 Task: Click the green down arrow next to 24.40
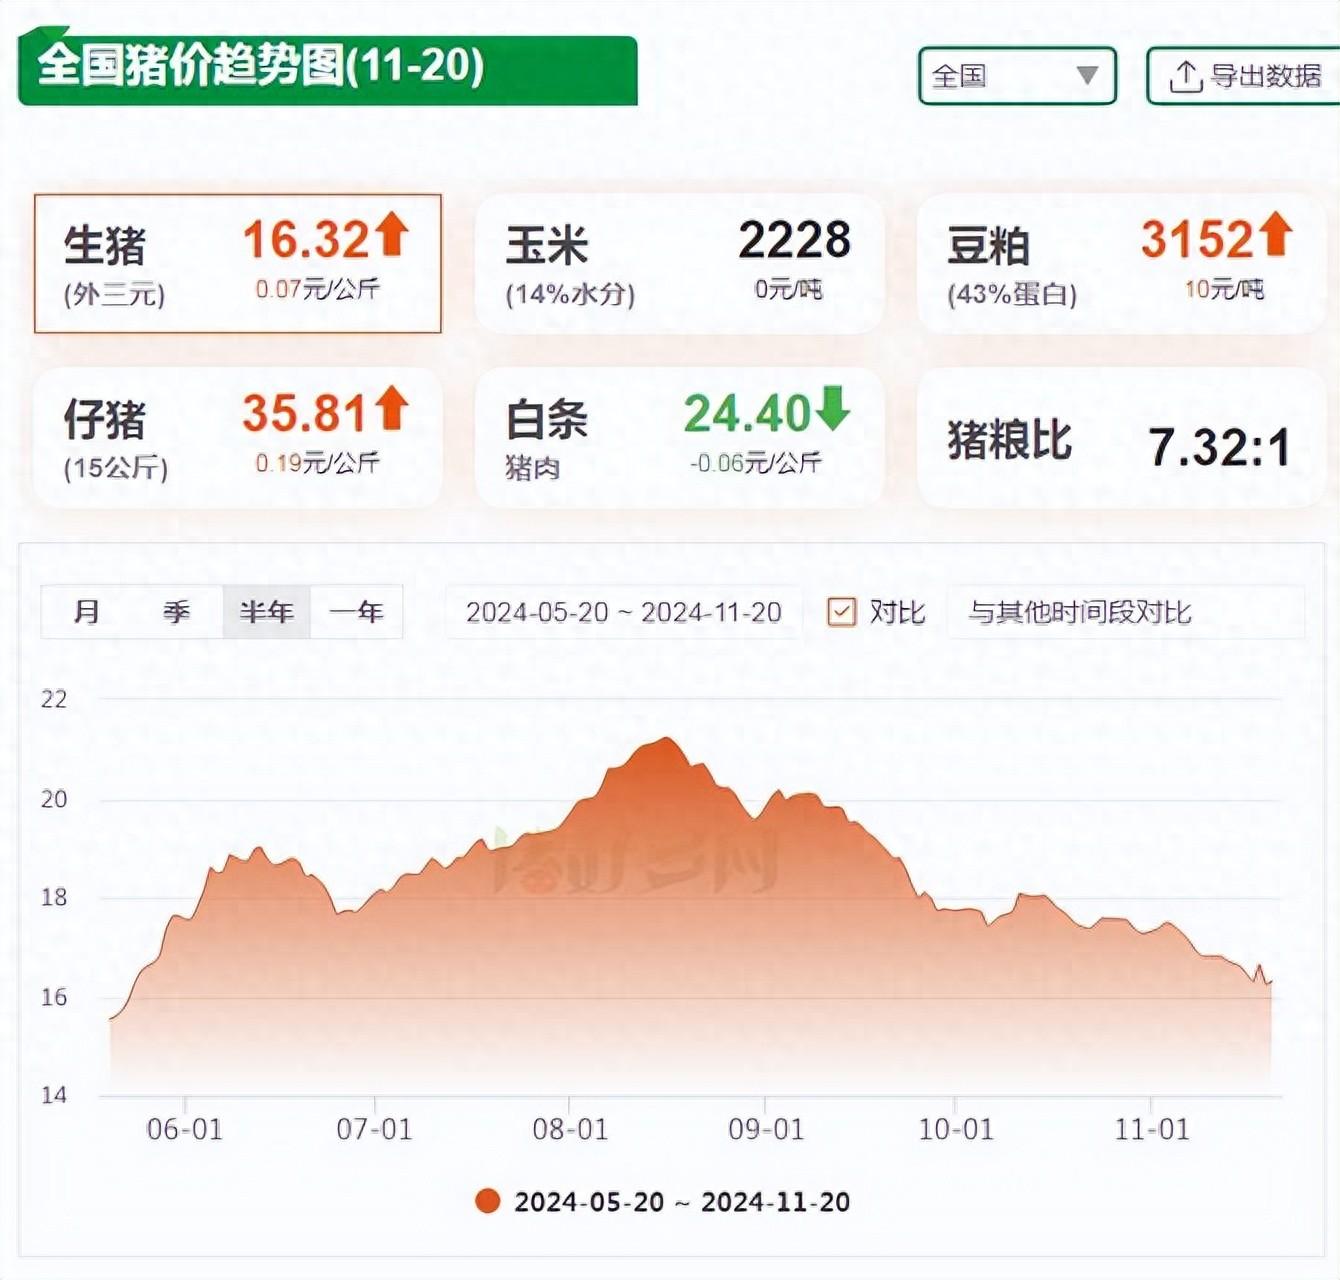coord(833,408)
